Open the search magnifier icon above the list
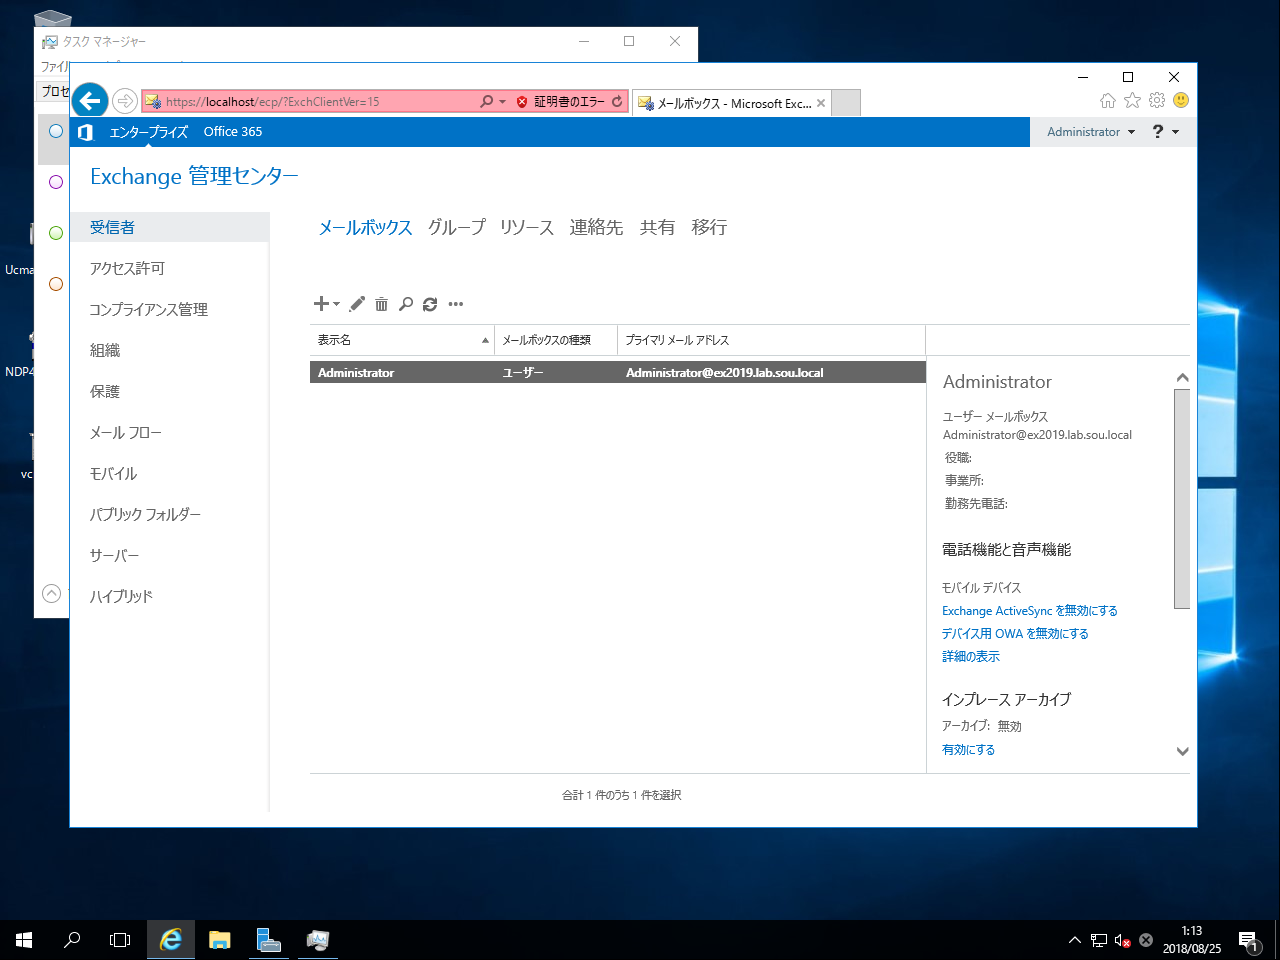 [405, 304]
